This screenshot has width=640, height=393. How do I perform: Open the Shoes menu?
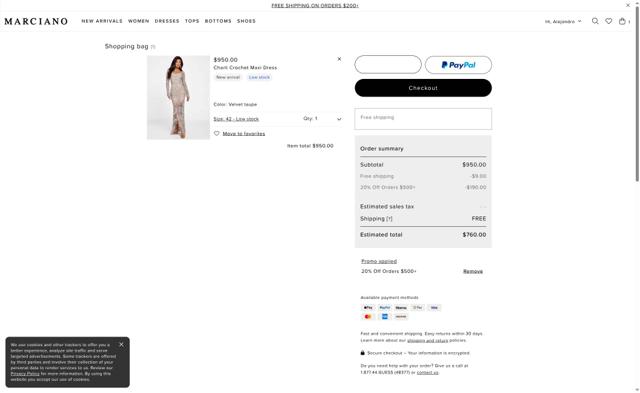pyautogui.click(x=247, y=21)
